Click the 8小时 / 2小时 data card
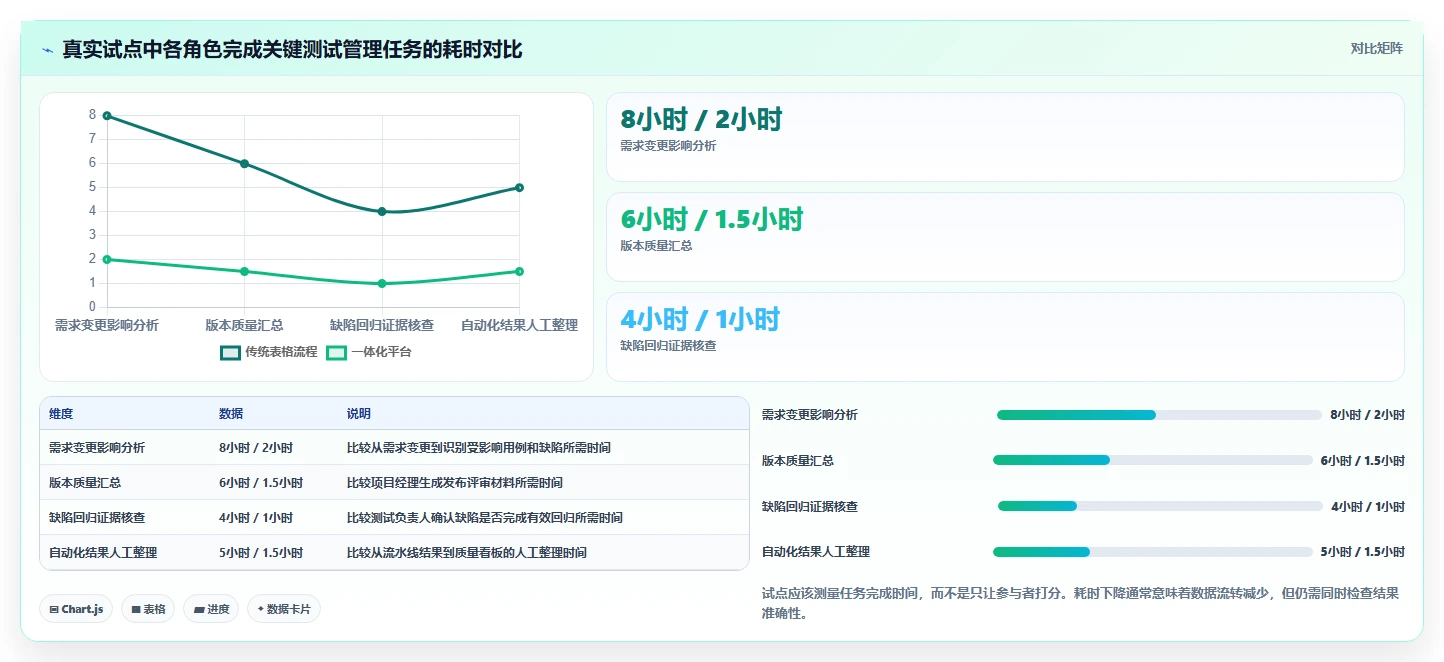 (1005, 137)
